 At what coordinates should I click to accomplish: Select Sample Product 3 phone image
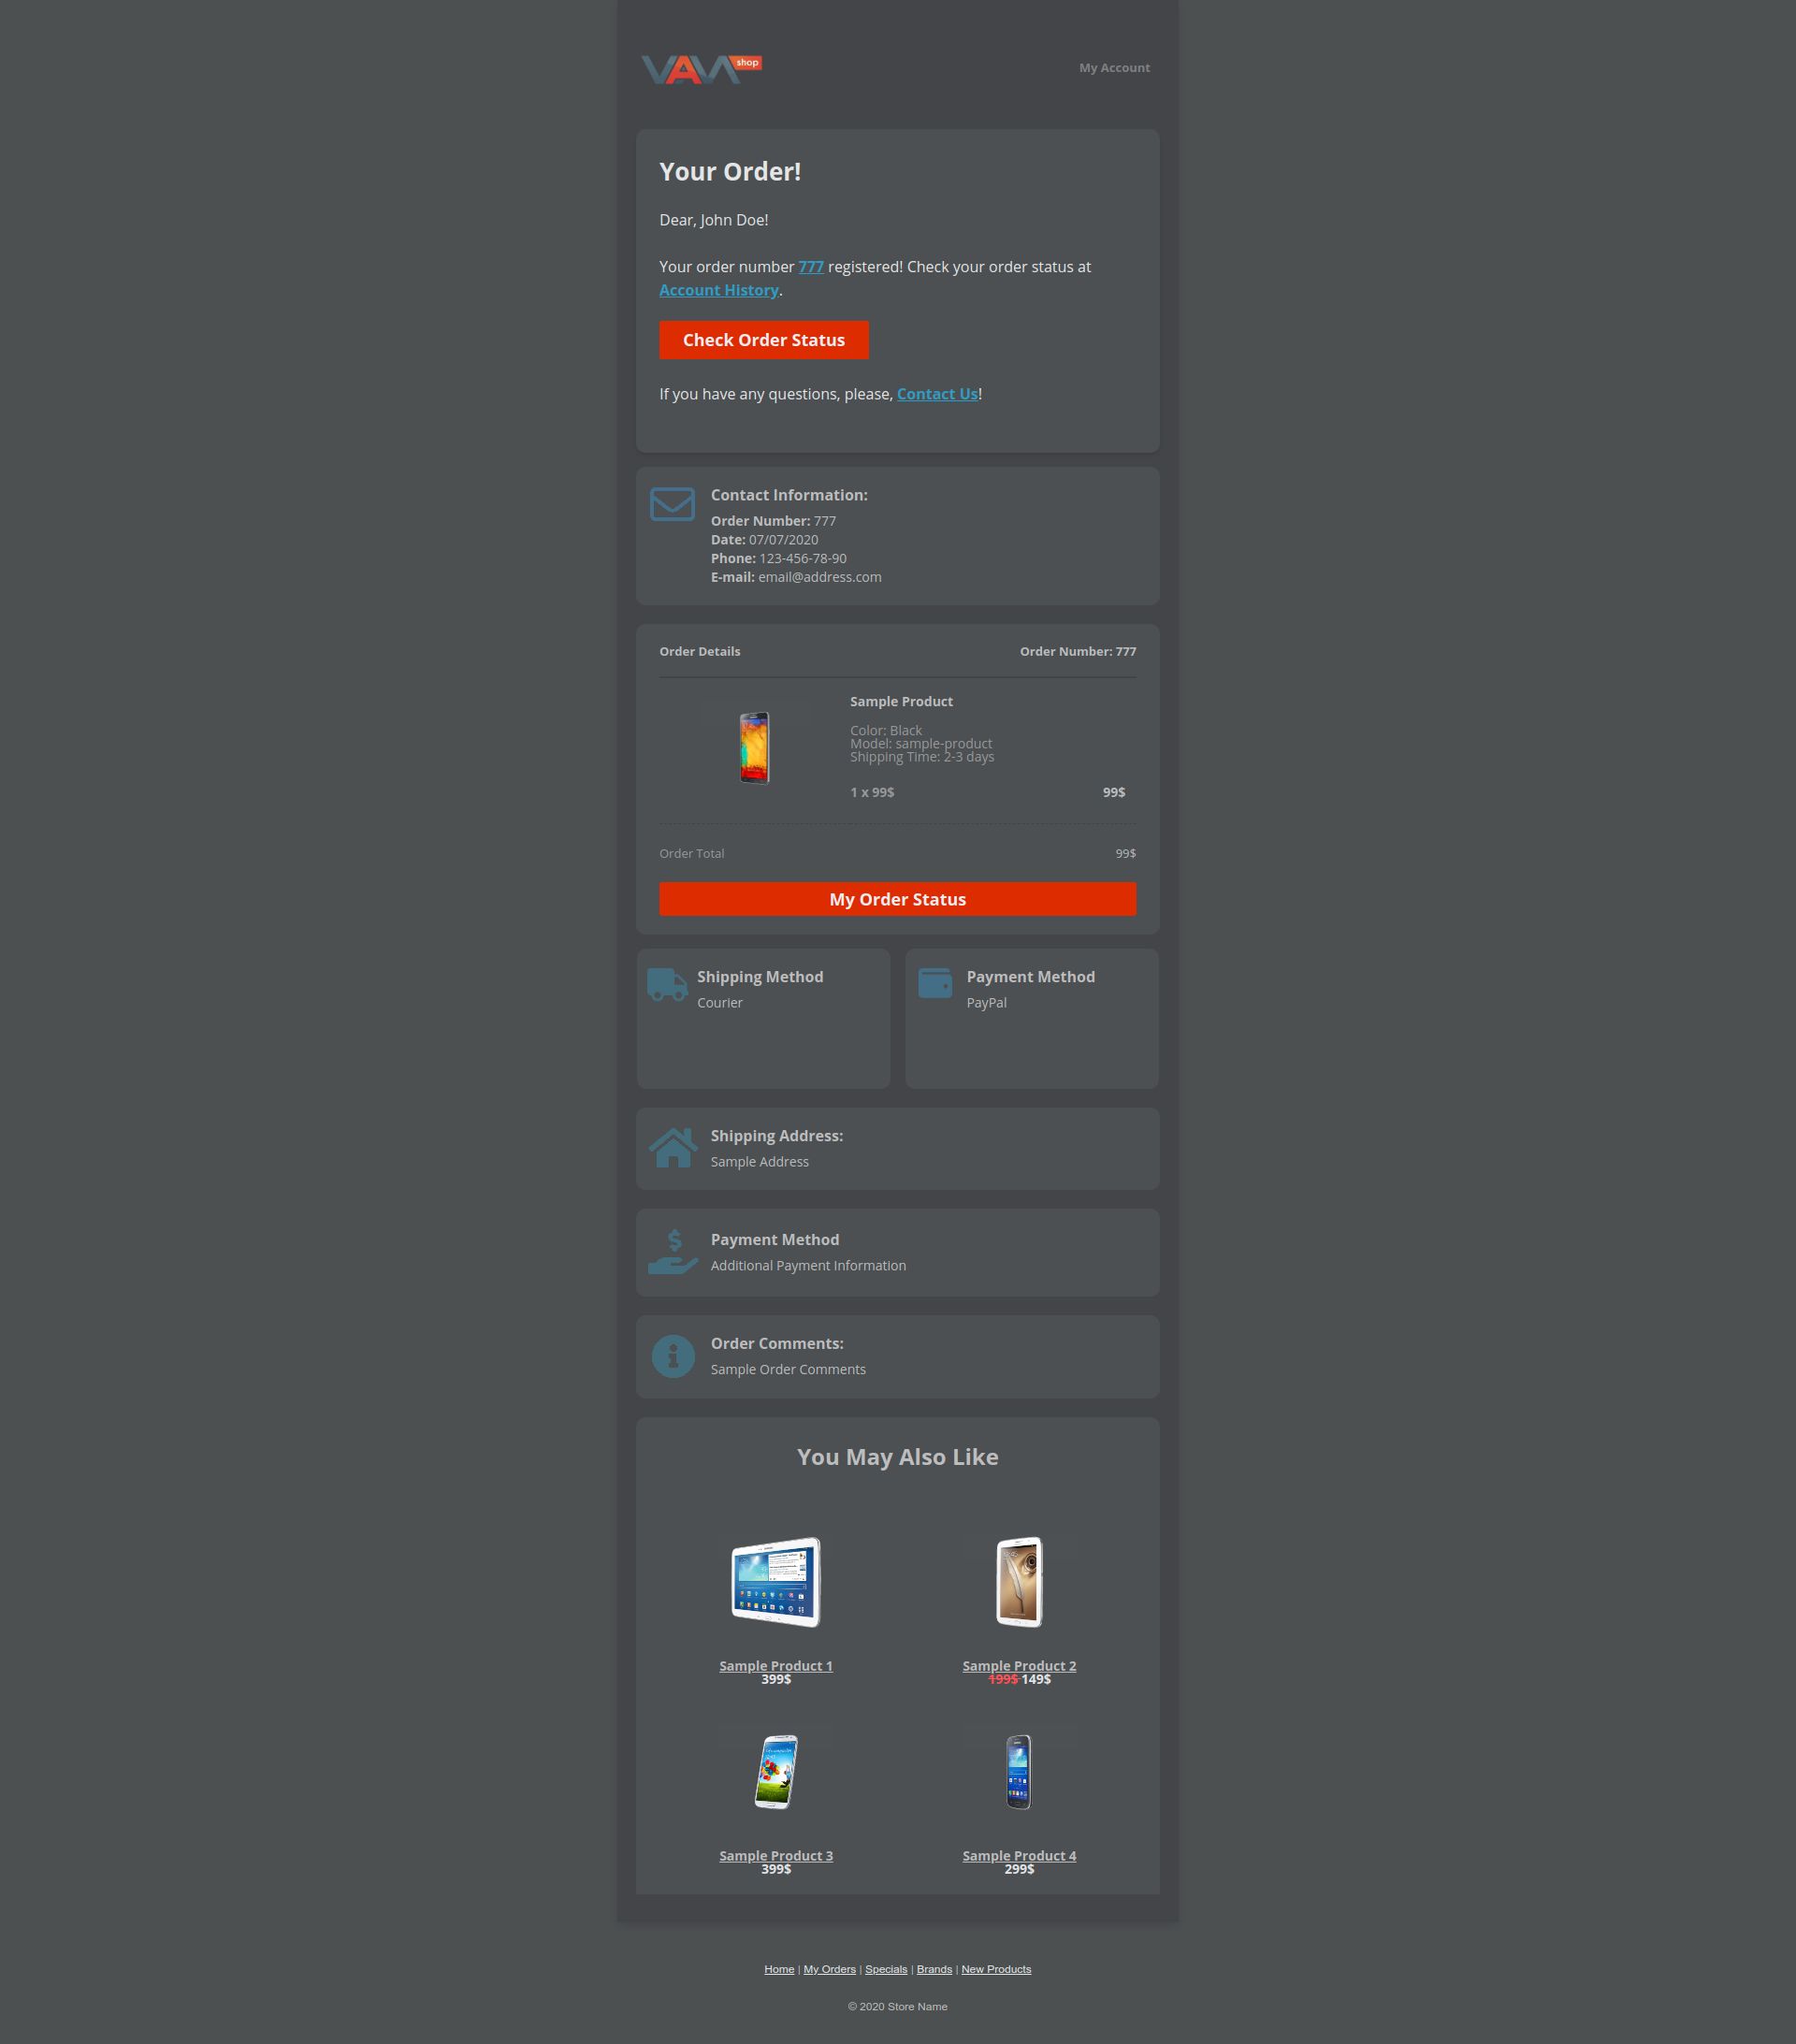[776, 1772]
